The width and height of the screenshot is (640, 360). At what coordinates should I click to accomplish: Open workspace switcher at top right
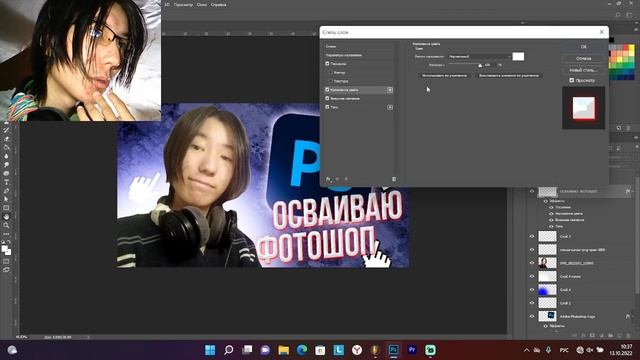[629, 15]
